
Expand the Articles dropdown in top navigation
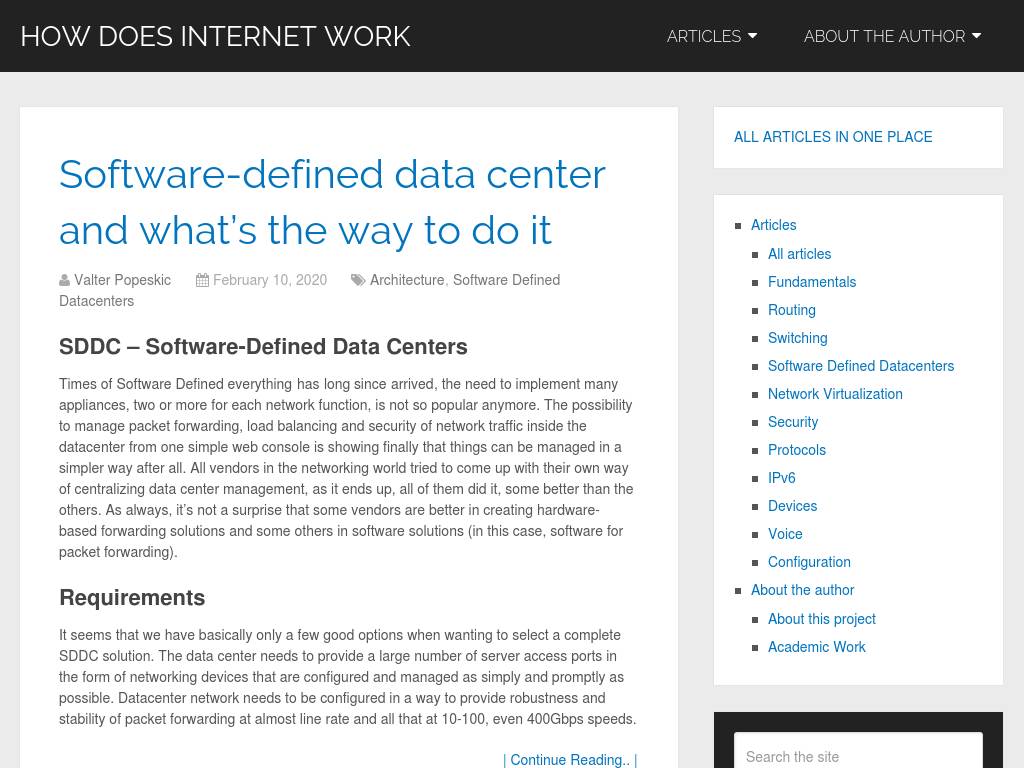coord(712,36)
